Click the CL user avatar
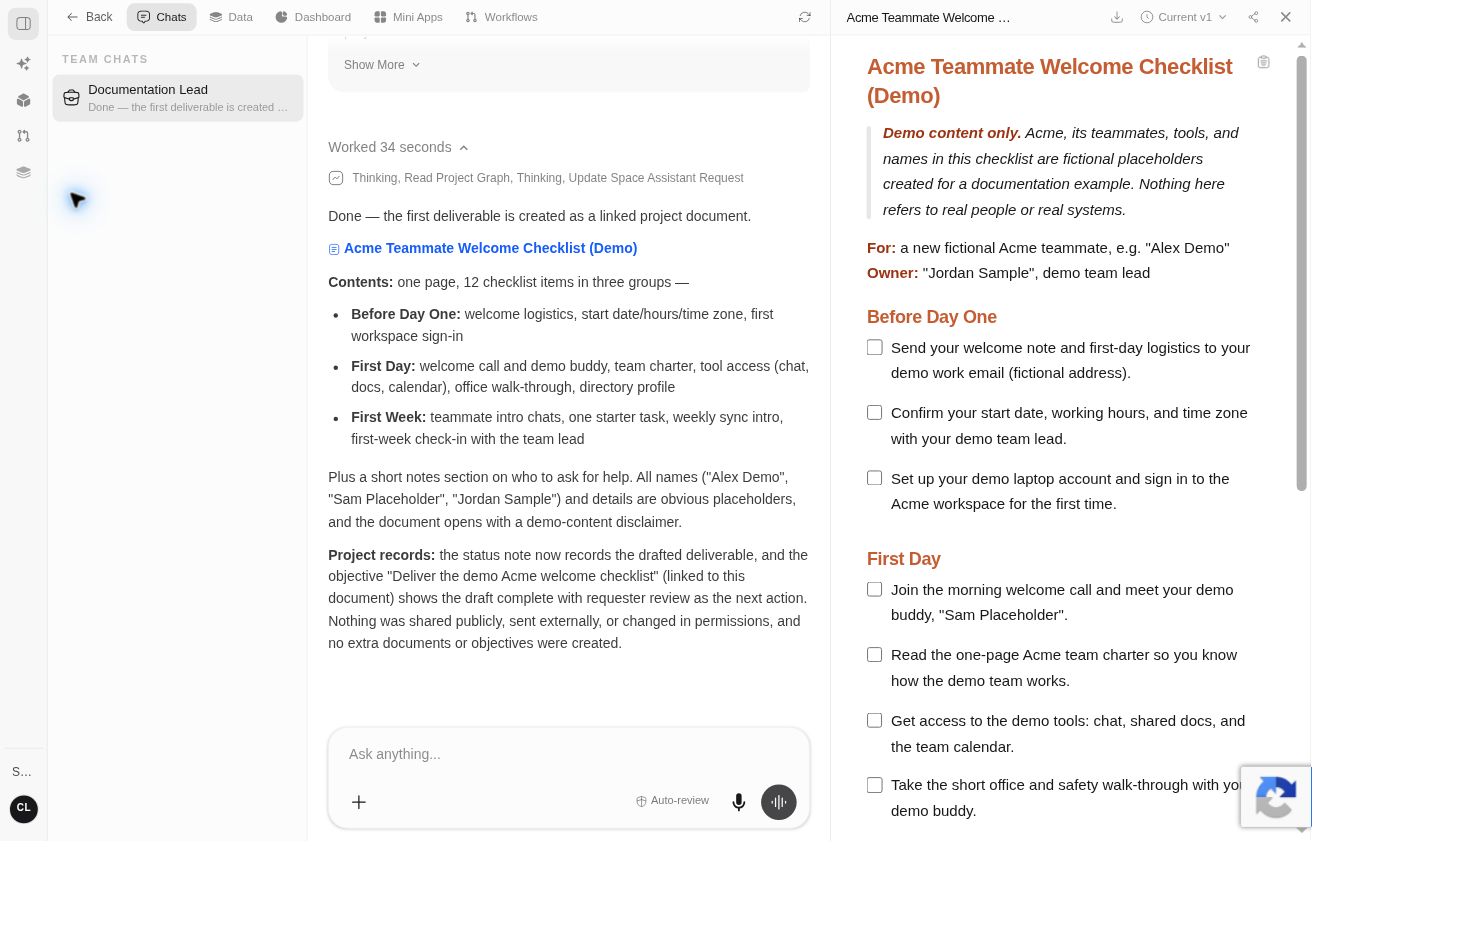1457x934 pixels. pyautogui.click(x=24, y=809)
